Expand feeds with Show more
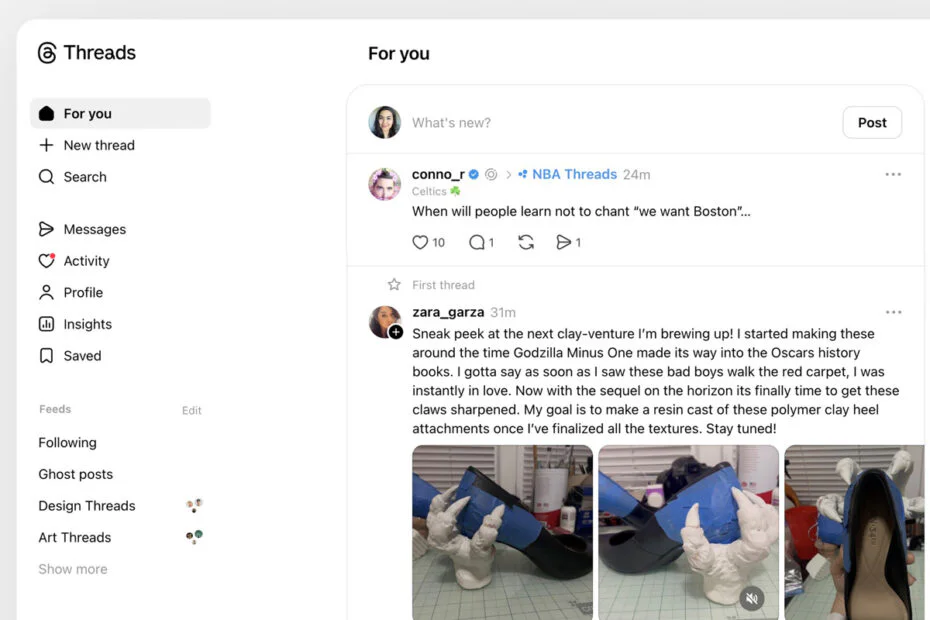 point(72,568)
